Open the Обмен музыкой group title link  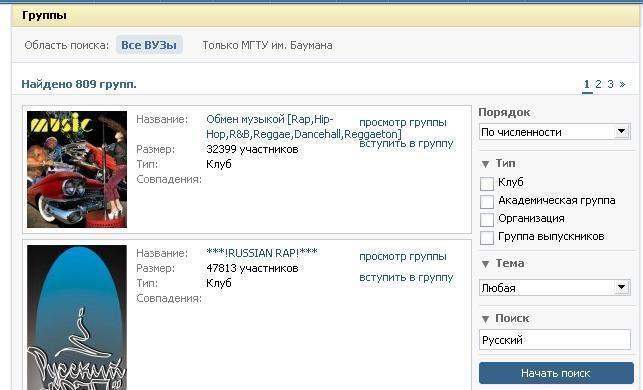pos(304,127)
